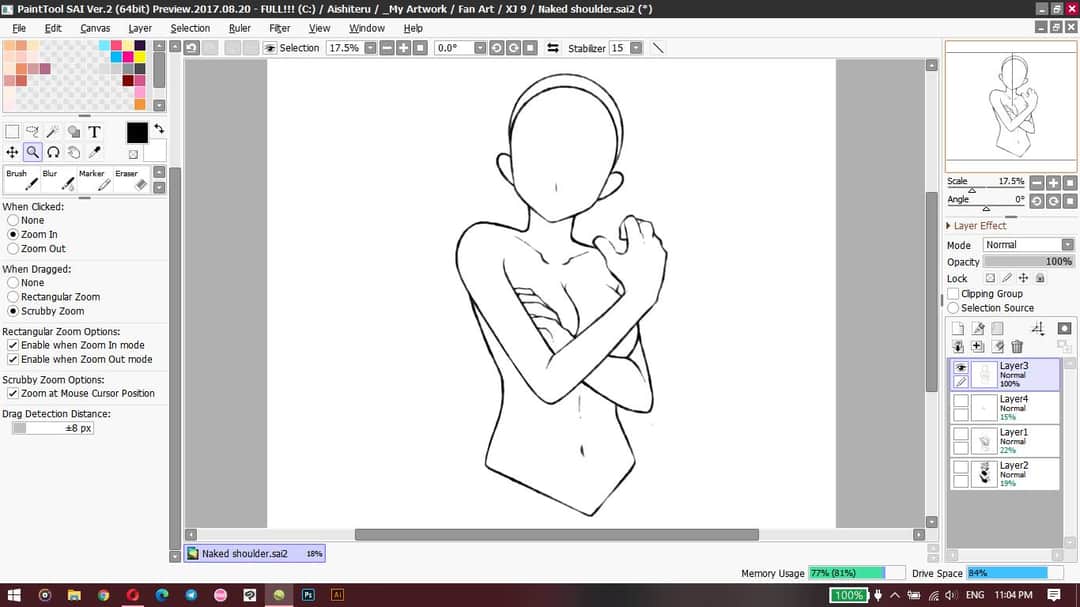The width and height of the screenshot is (1080, 607).
Task: Select 'Zoom Out' radio option
Action: pos(13,249)
